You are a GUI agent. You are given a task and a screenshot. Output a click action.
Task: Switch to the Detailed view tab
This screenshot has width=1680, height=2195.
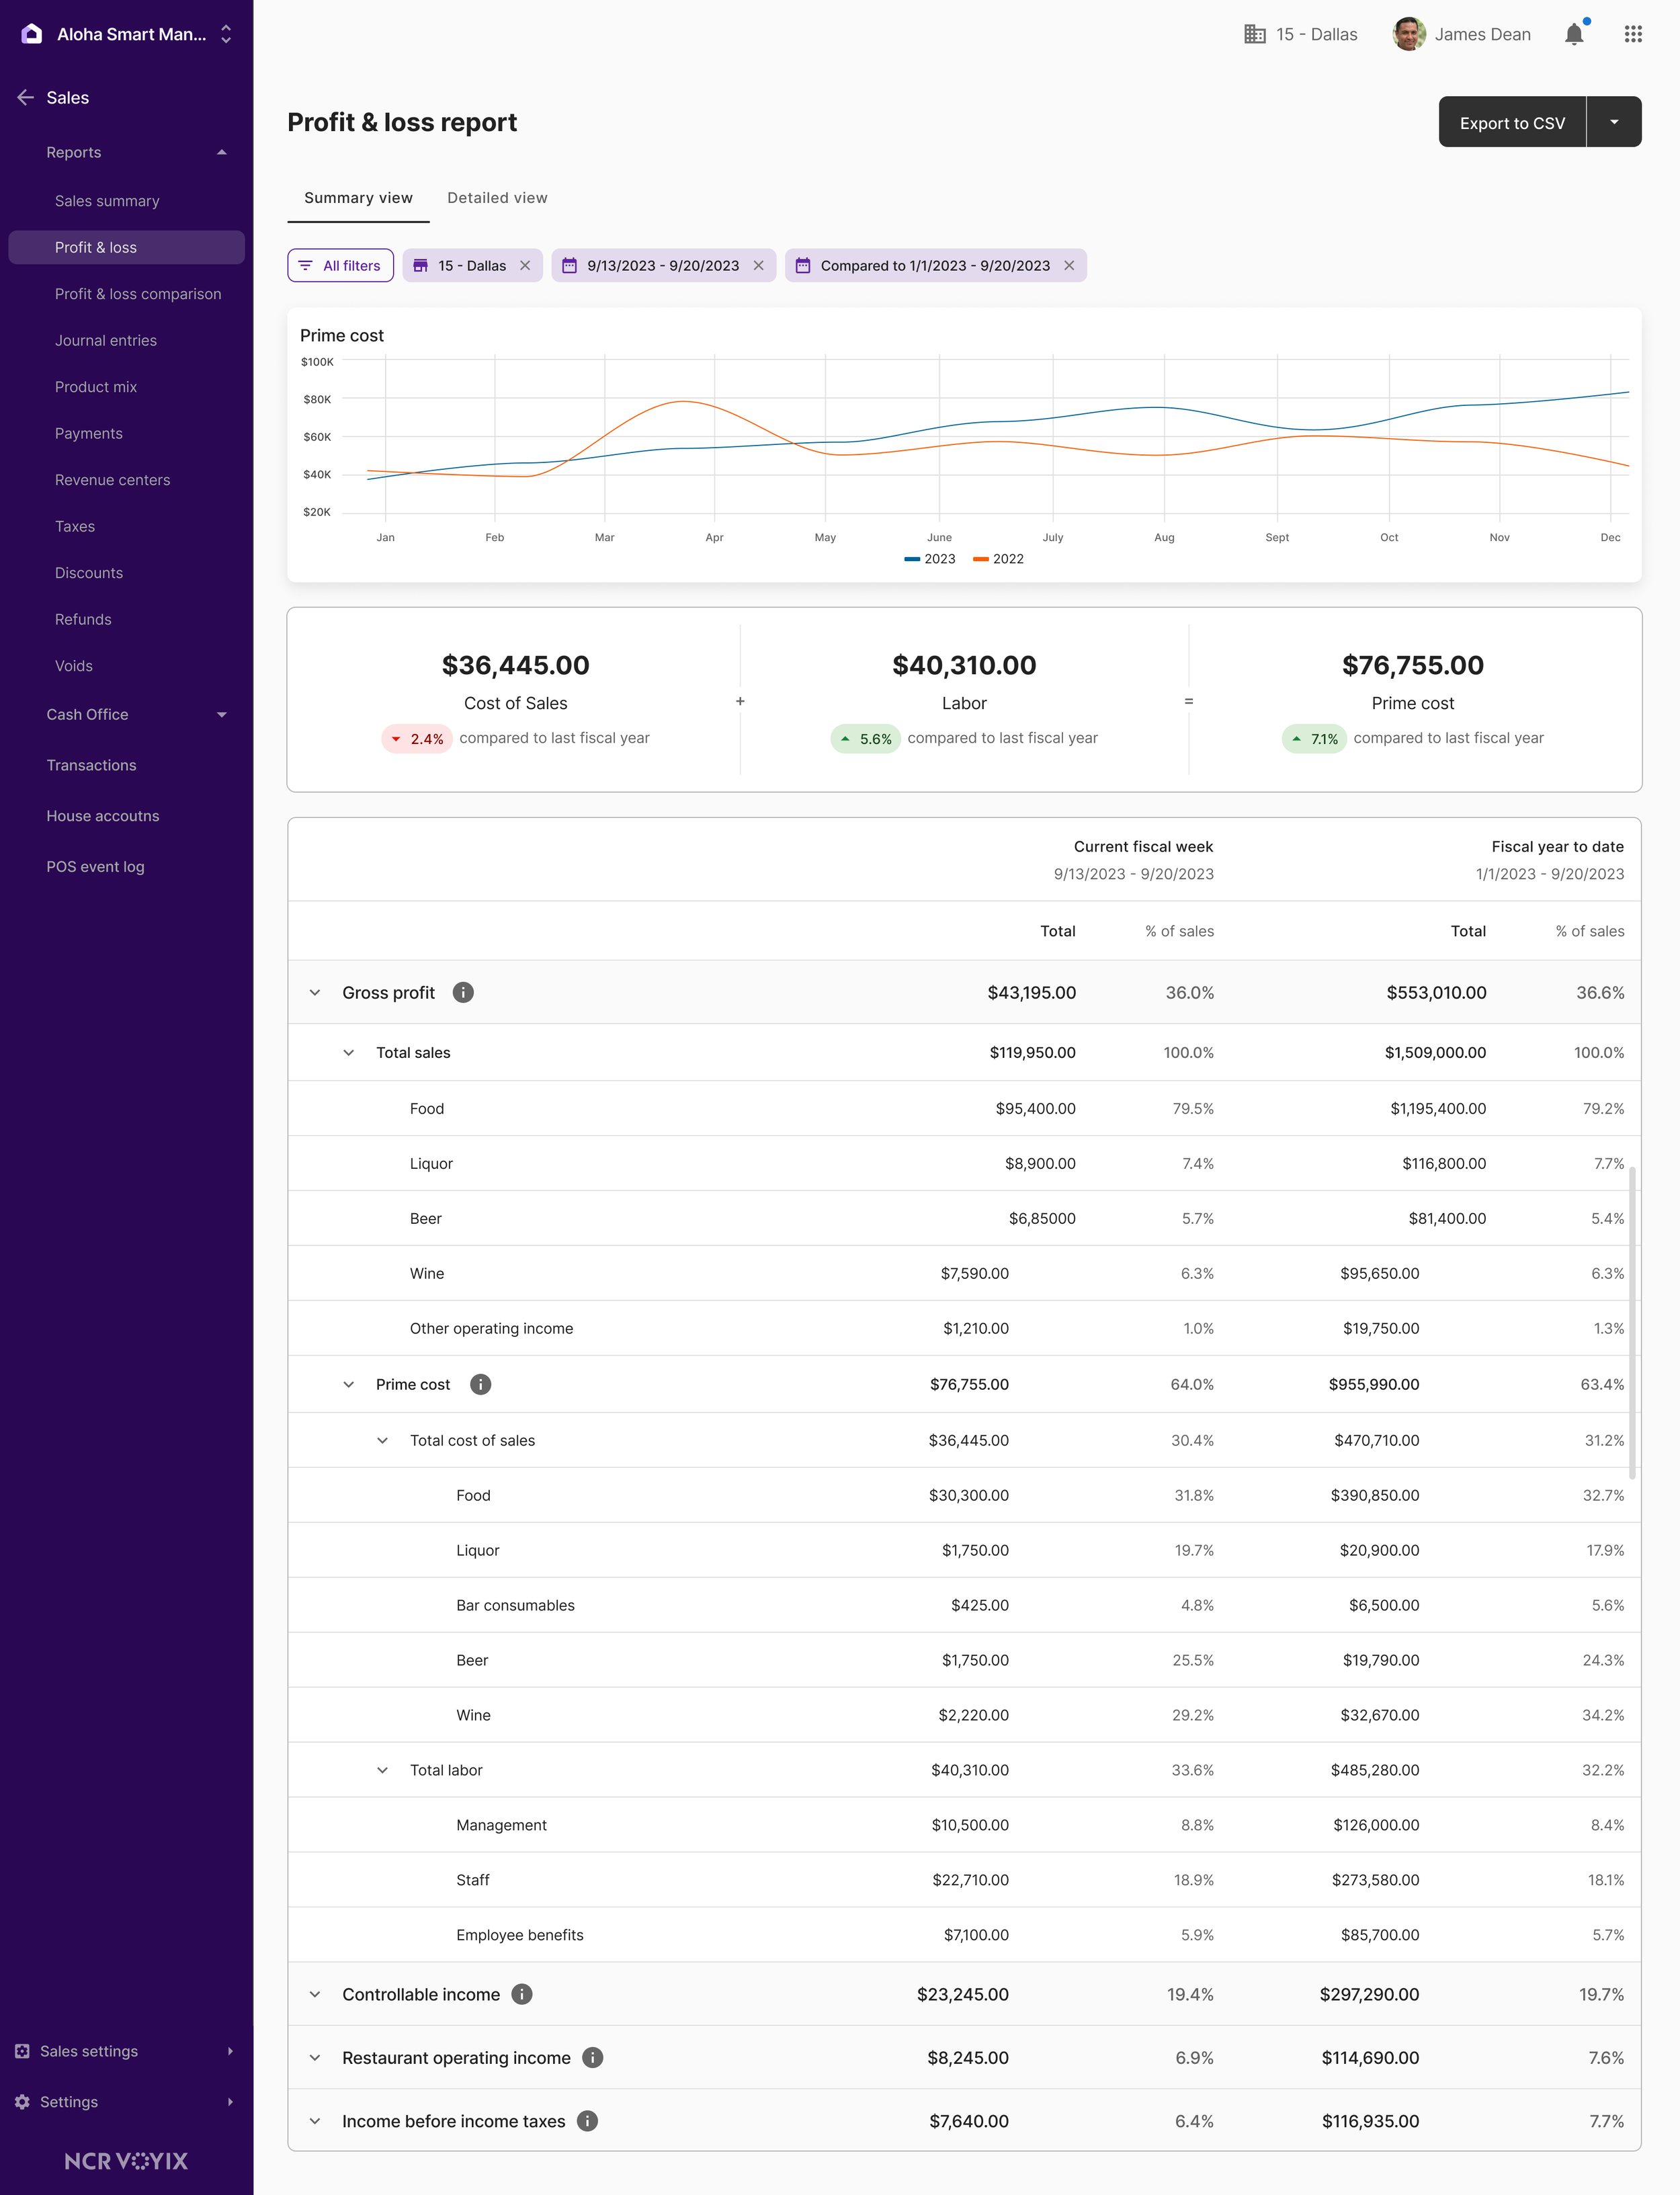[497, 198]
